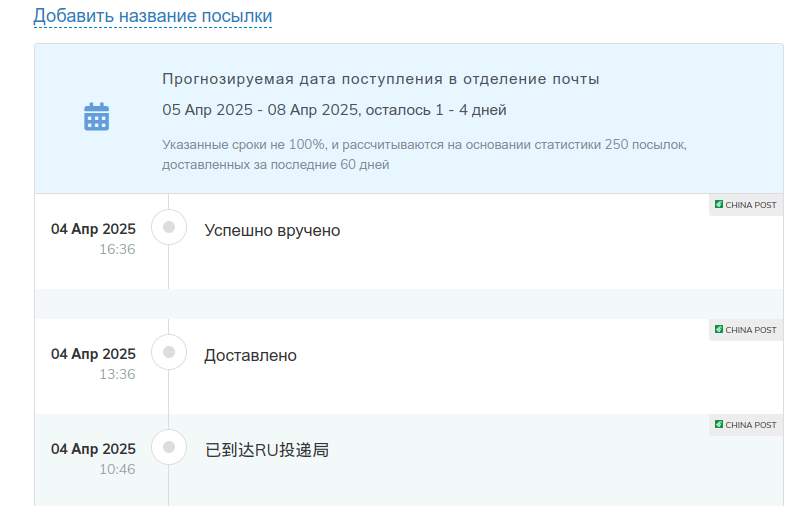801x506 pixels.
Task: Click the blue calendar icon
Action: pyautogui.click(x=97, y=117)
